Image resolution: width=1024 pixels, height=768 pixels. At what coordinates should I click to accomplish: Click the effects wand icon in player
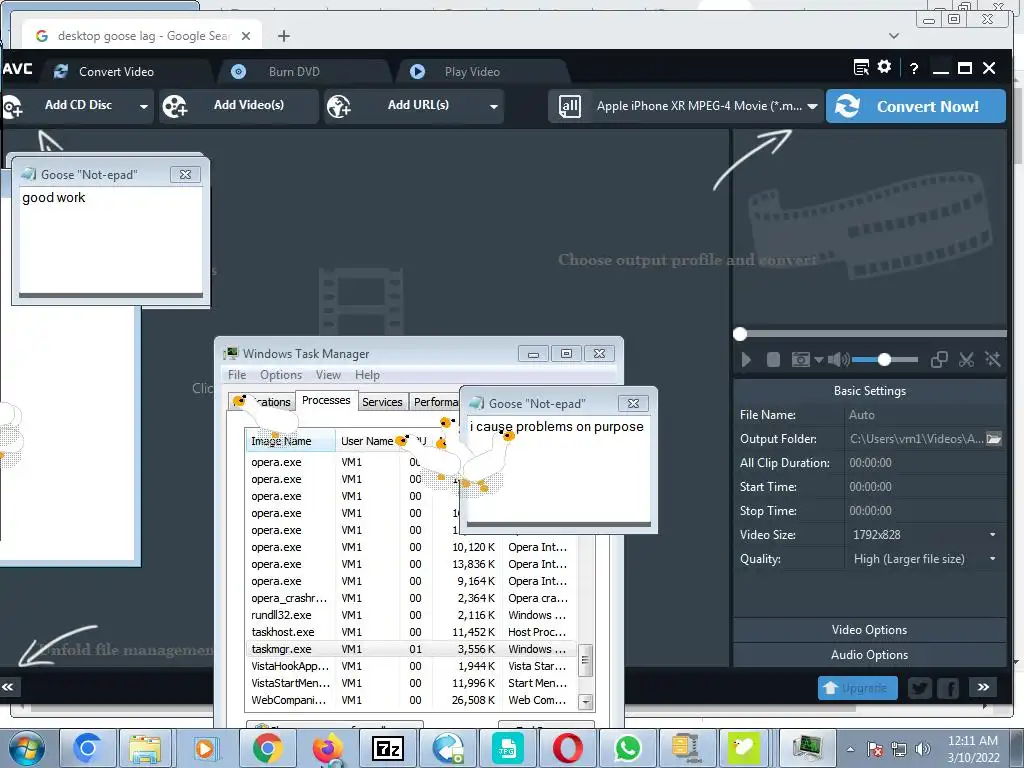pos(993,360)
